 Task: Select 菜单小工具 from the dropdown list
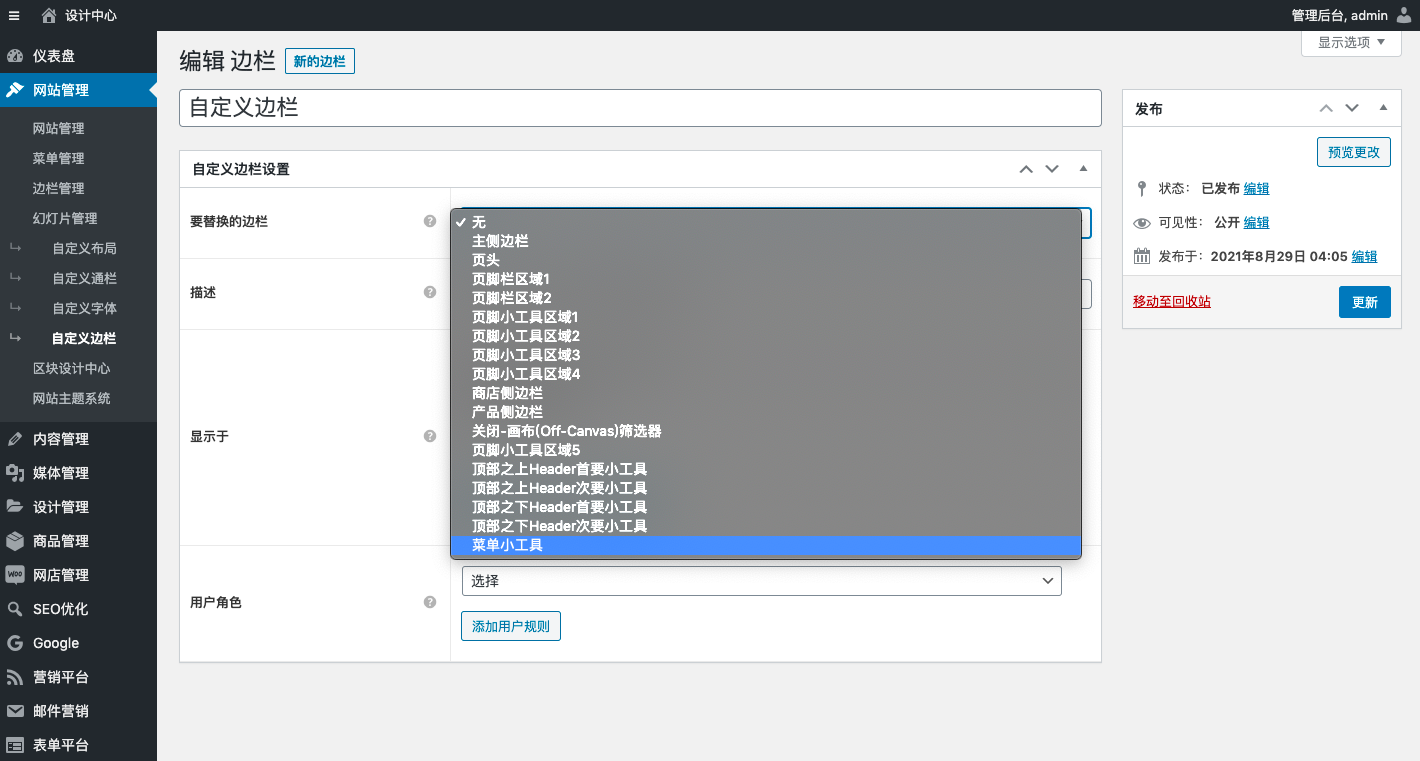[x=507, y=545]
